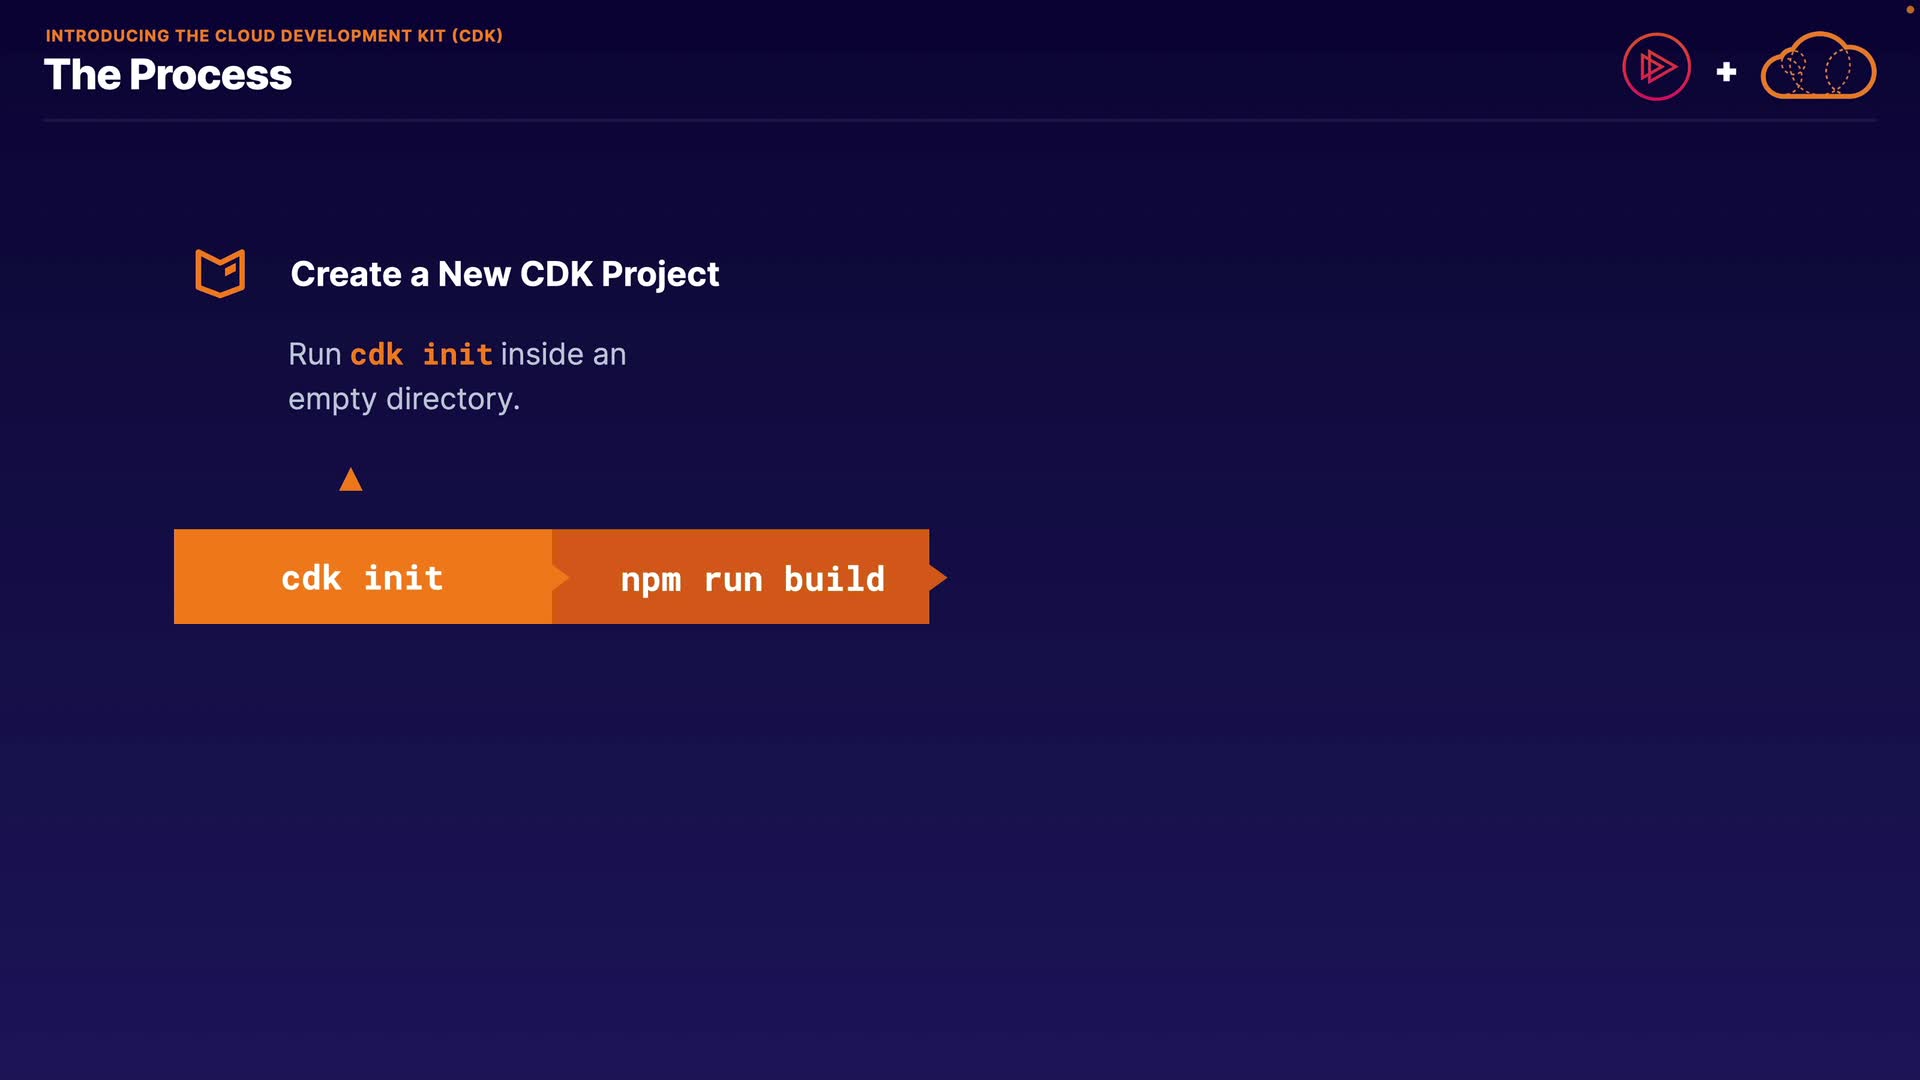
Task: Click the orange triangle pointer above cdk init
Action: 350,480
